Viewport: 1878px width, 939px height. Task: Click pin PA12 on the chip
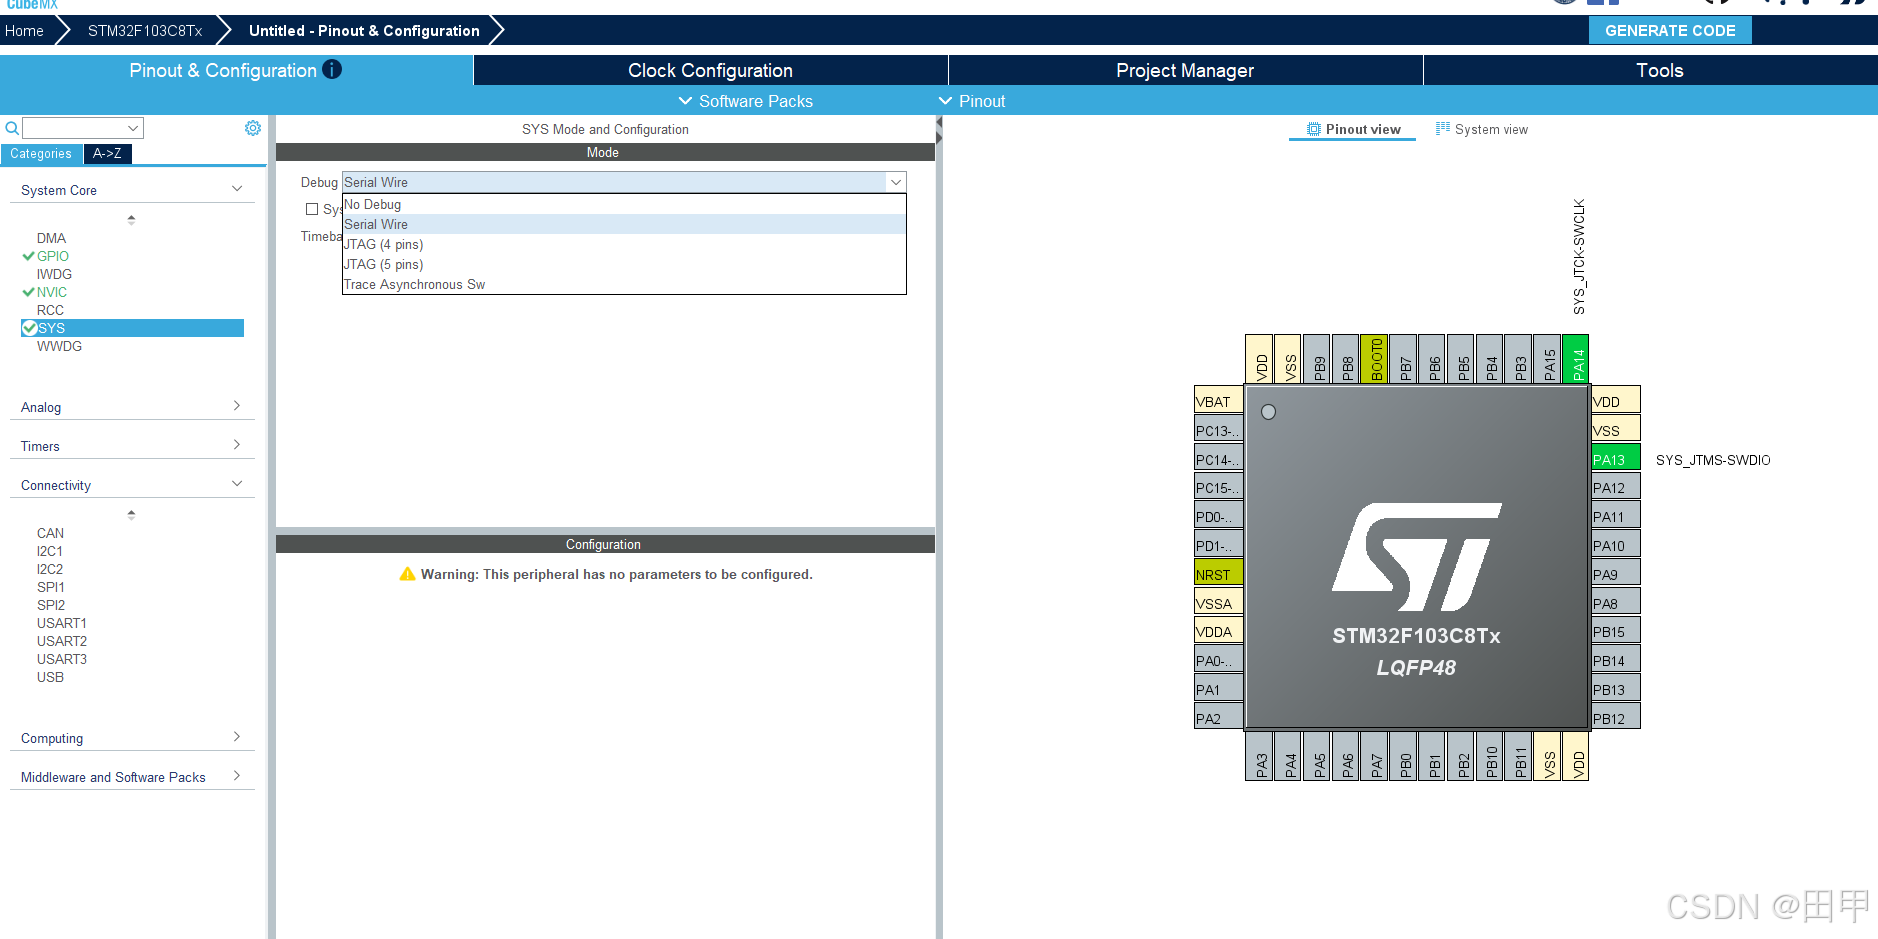(1616, 487)
